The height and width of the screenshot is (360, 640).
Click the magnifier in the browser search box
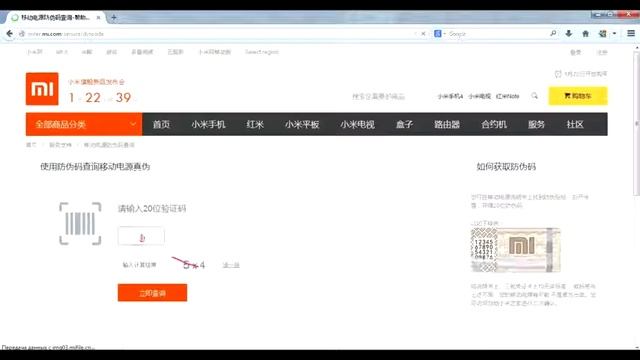pos(553,33)
